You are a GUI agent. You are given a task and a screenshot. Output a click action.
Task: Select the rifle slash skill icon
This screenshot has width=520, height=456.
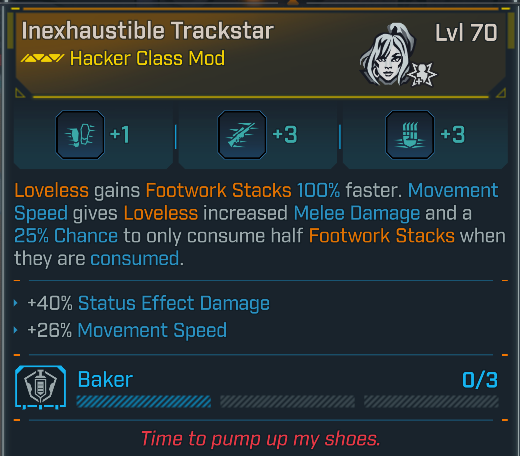242,135
